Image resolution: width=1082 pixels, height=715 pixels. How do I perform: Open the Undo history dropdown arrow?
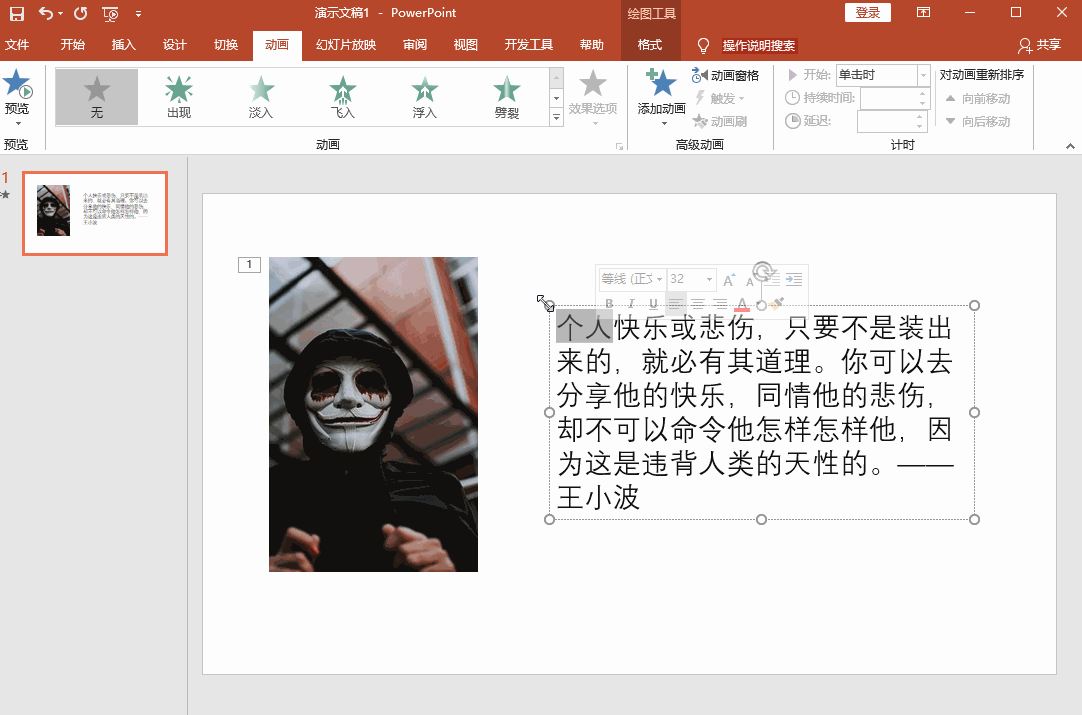pos(60,14)
